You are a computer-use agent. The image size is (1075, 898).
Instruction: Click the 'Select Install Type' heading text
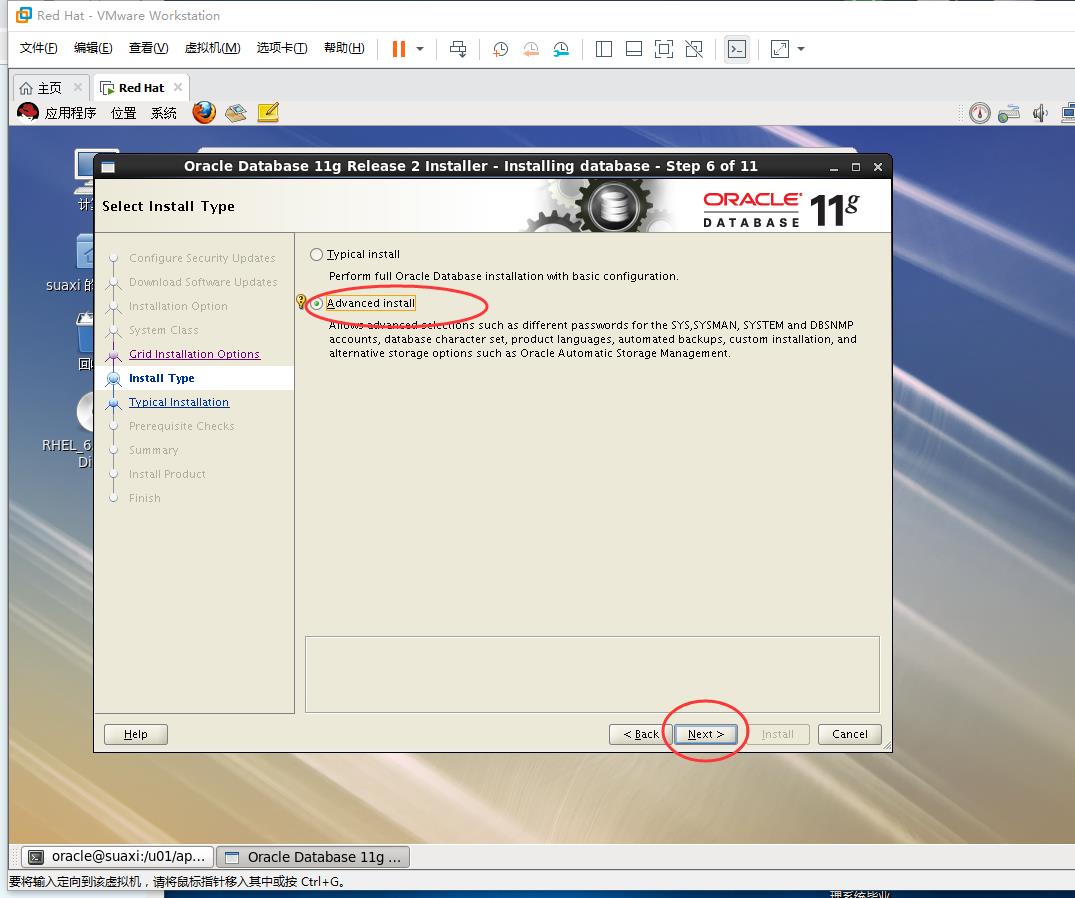coord(169,206)
